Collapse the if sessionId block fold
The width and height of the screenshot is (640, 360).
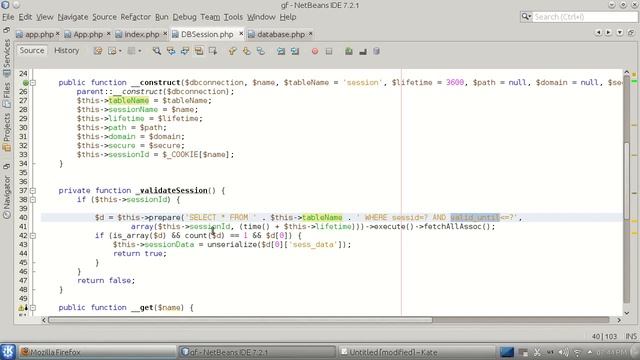tap(33, 200)
